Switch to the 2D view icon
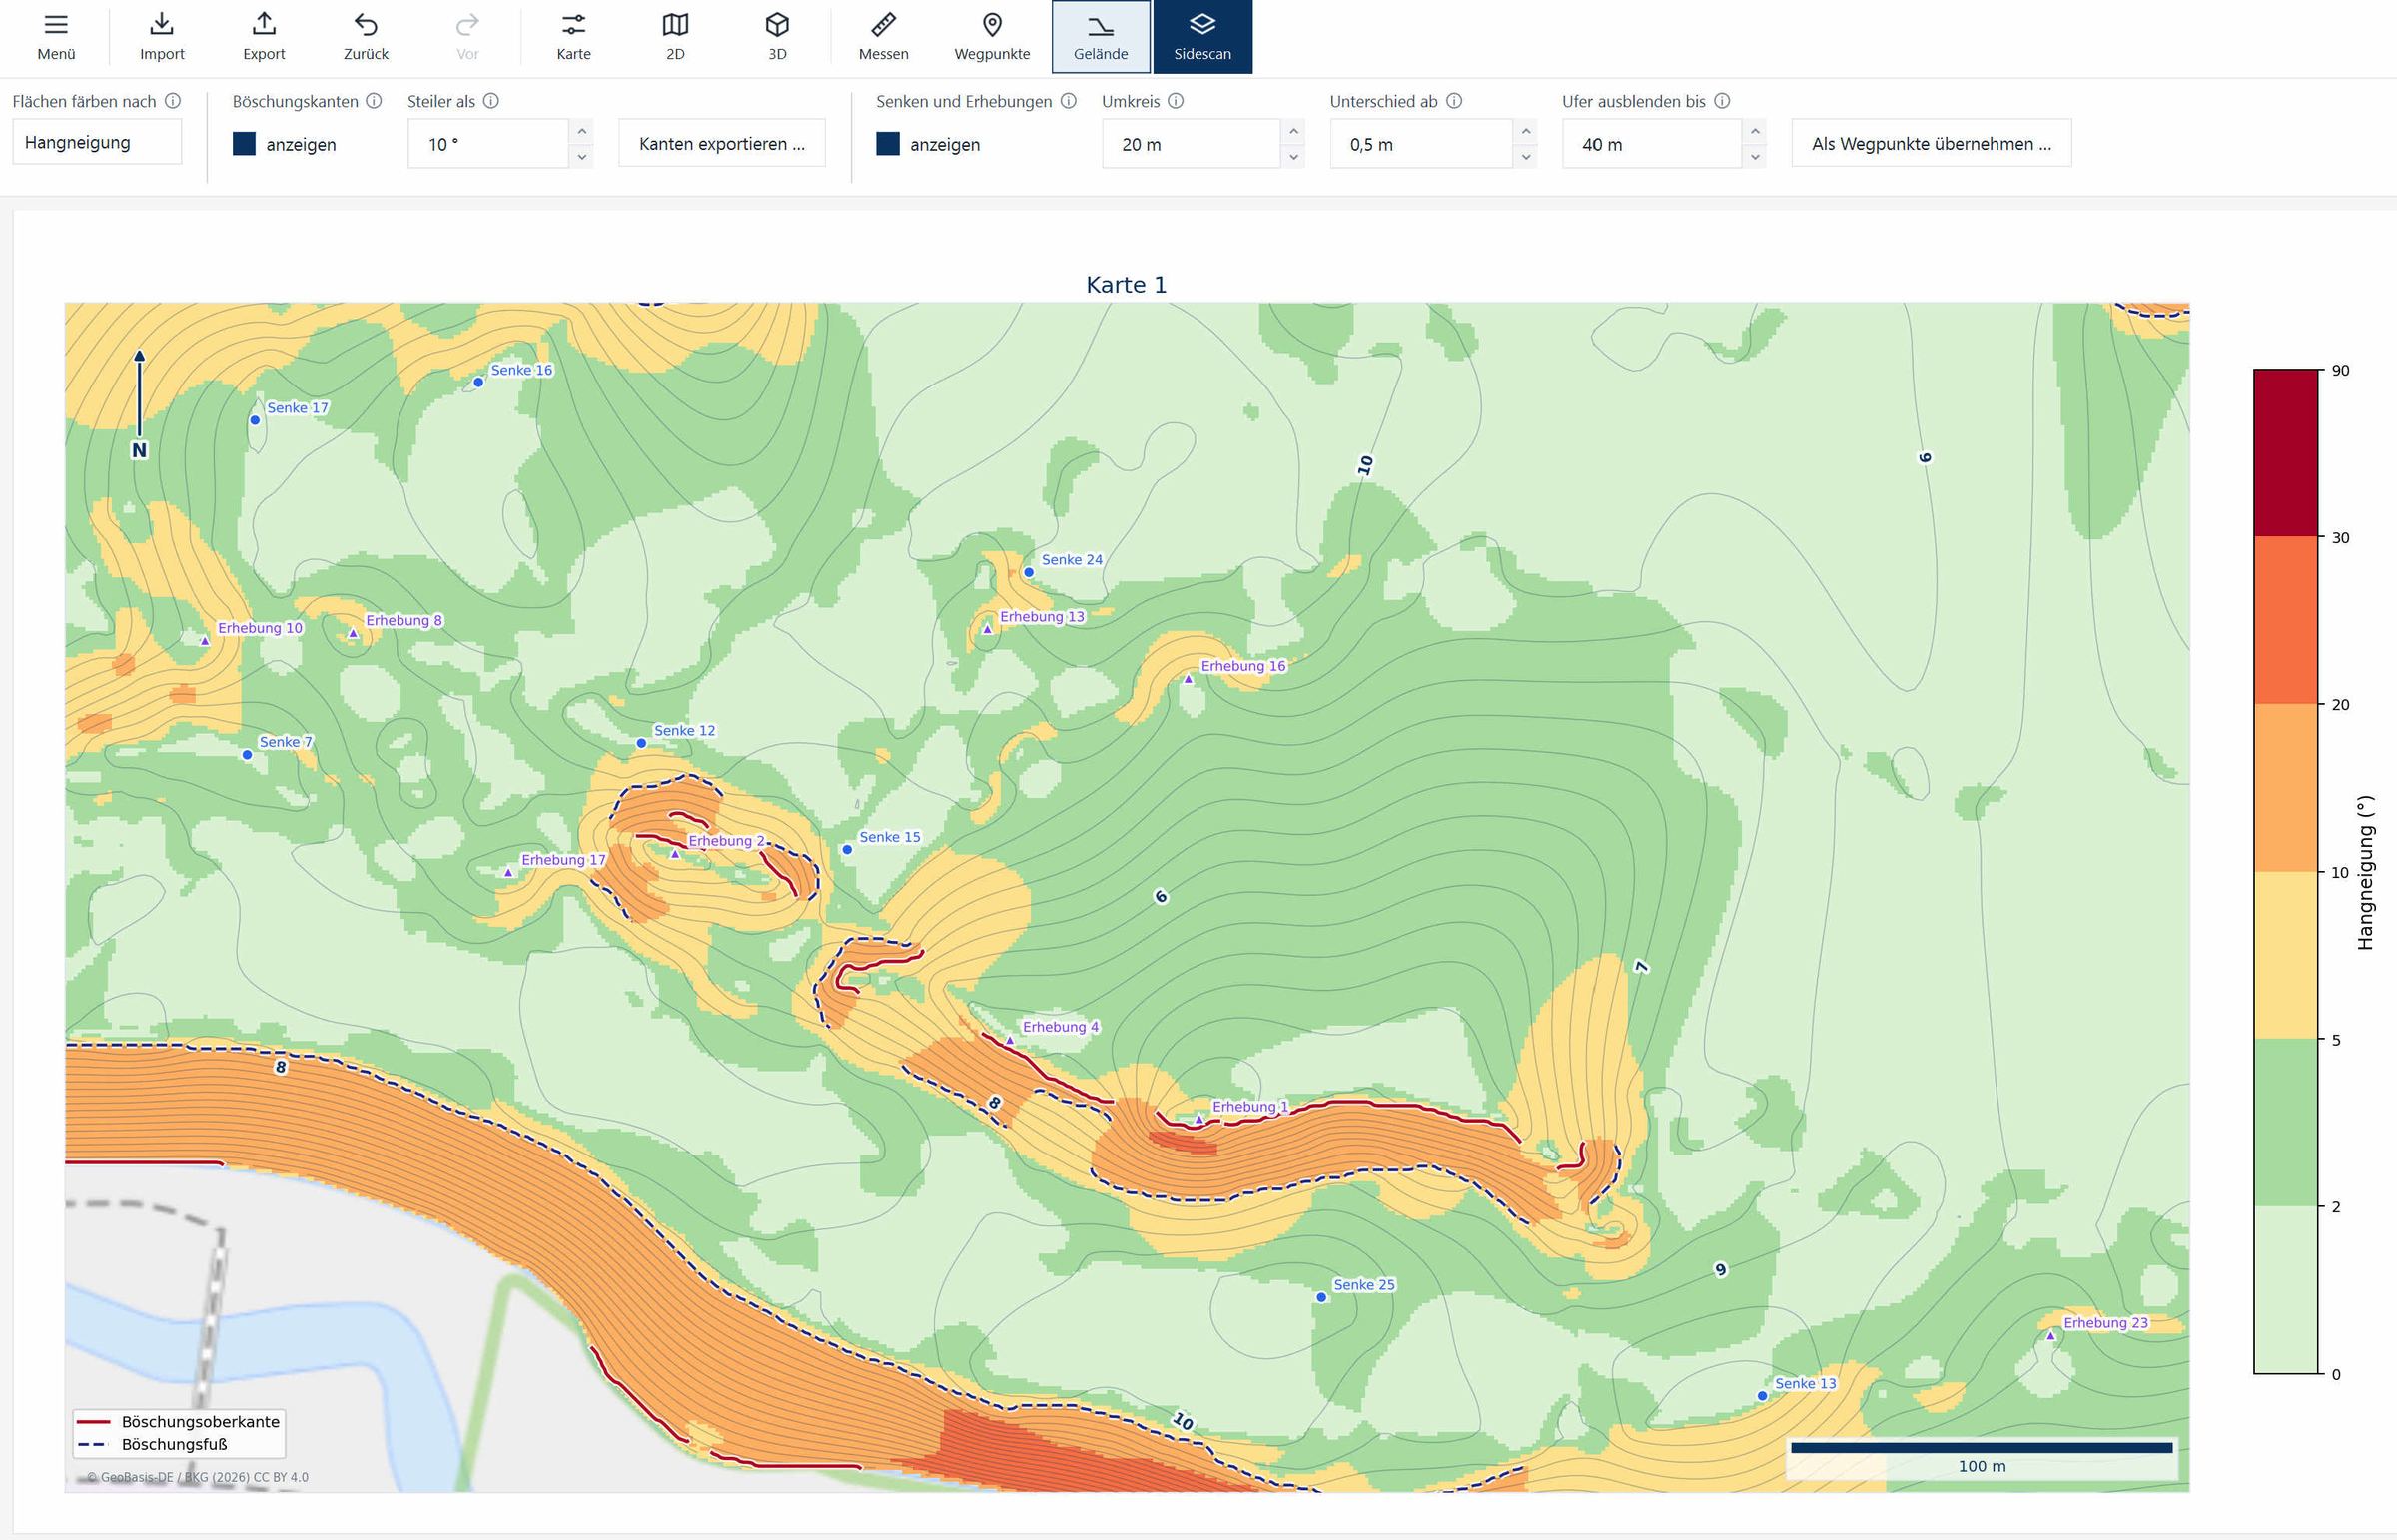This screenshot has width=2397, height=1540. point(676,24)
